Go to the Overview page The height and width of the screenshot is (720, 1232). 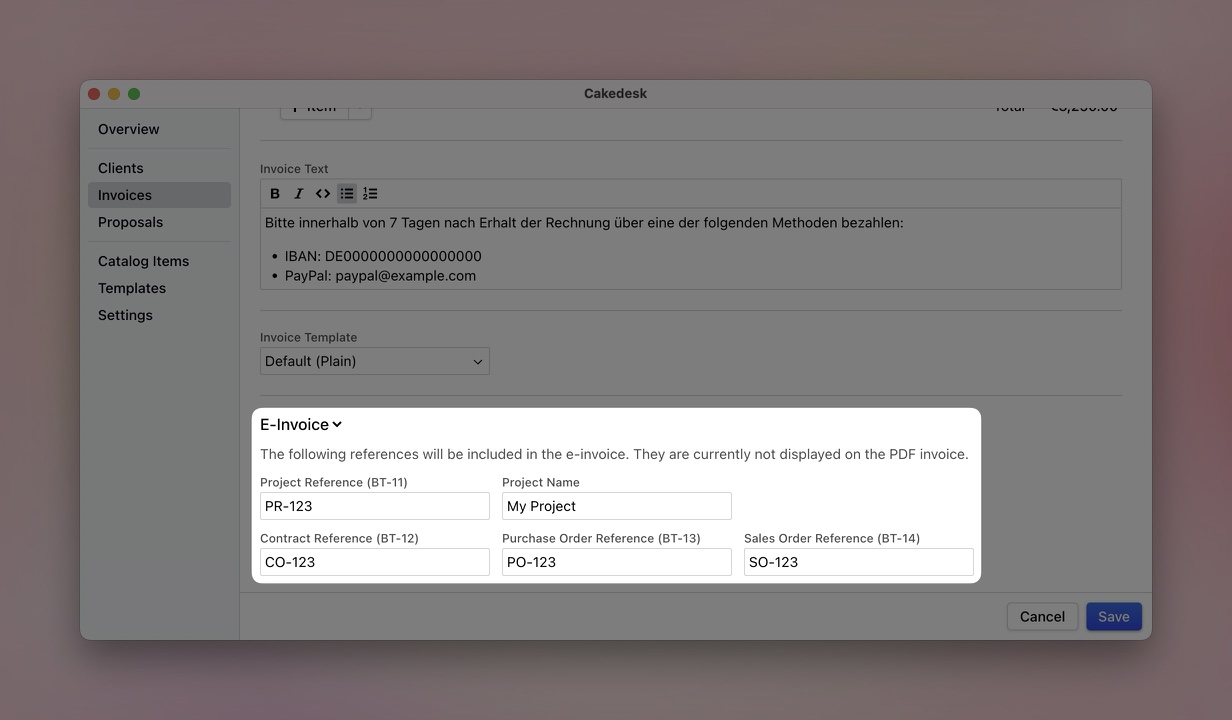click(x=128, y=128)
